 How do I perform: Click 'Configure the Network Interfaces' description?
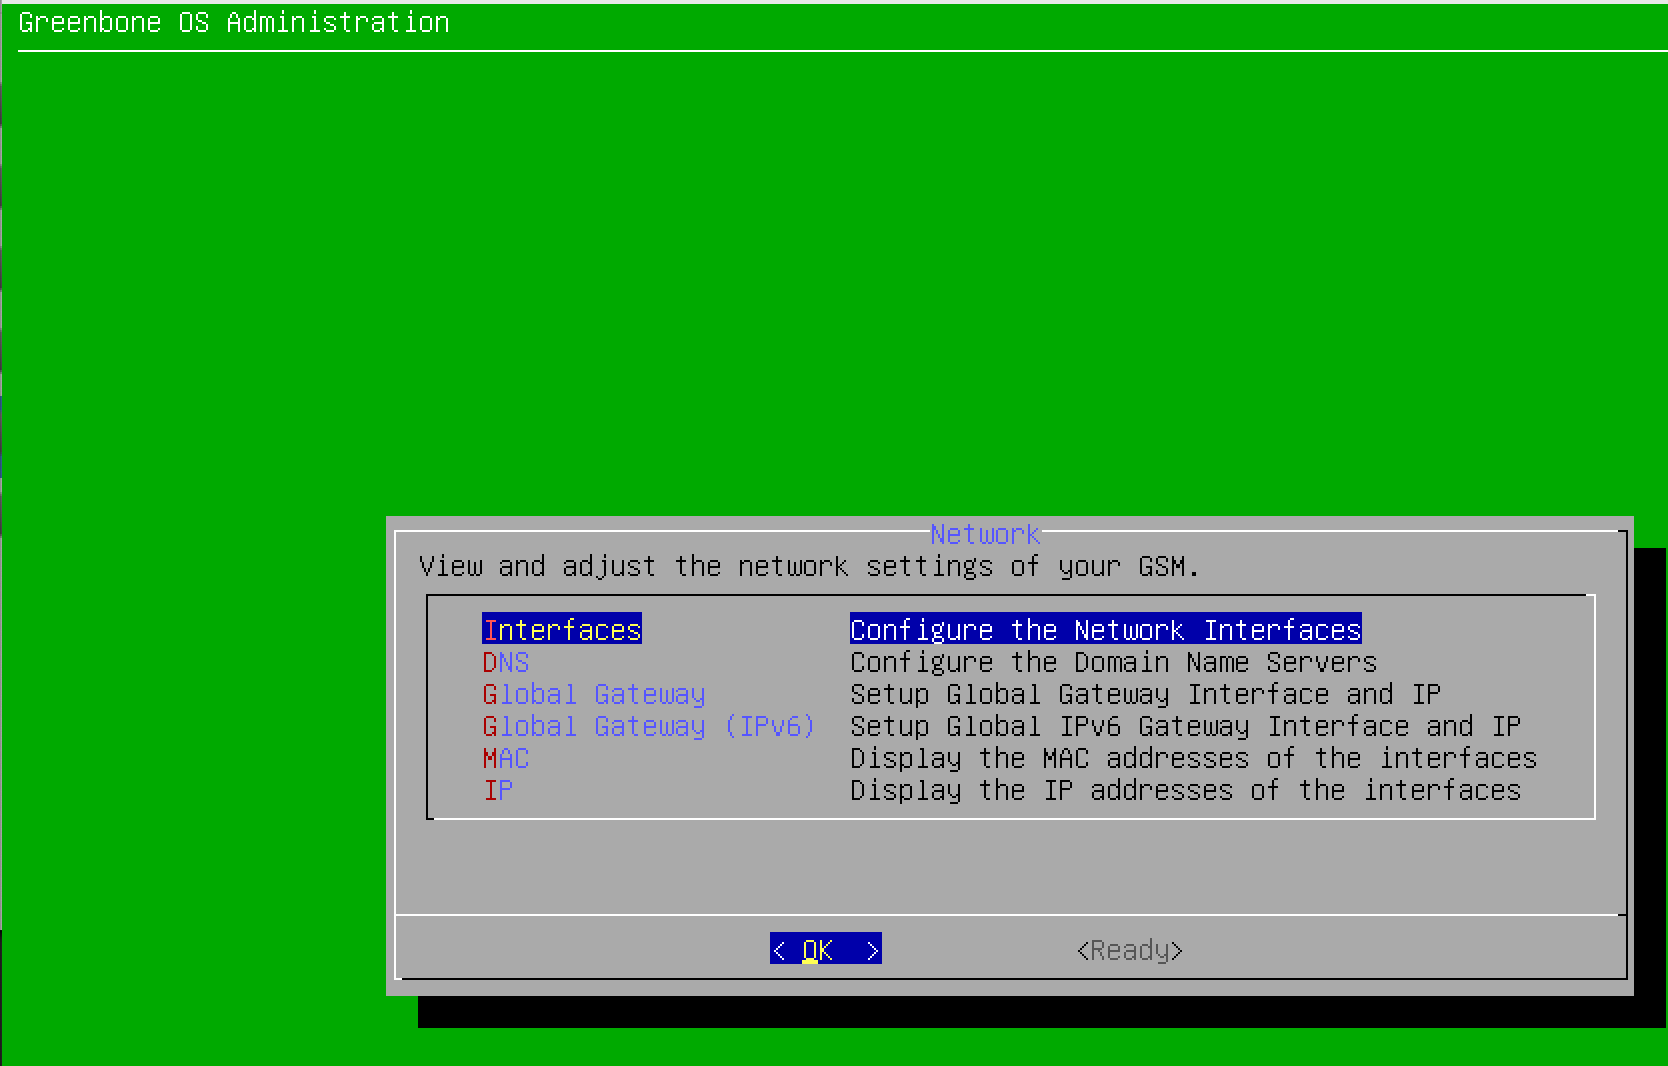(x=1106, y=630)
